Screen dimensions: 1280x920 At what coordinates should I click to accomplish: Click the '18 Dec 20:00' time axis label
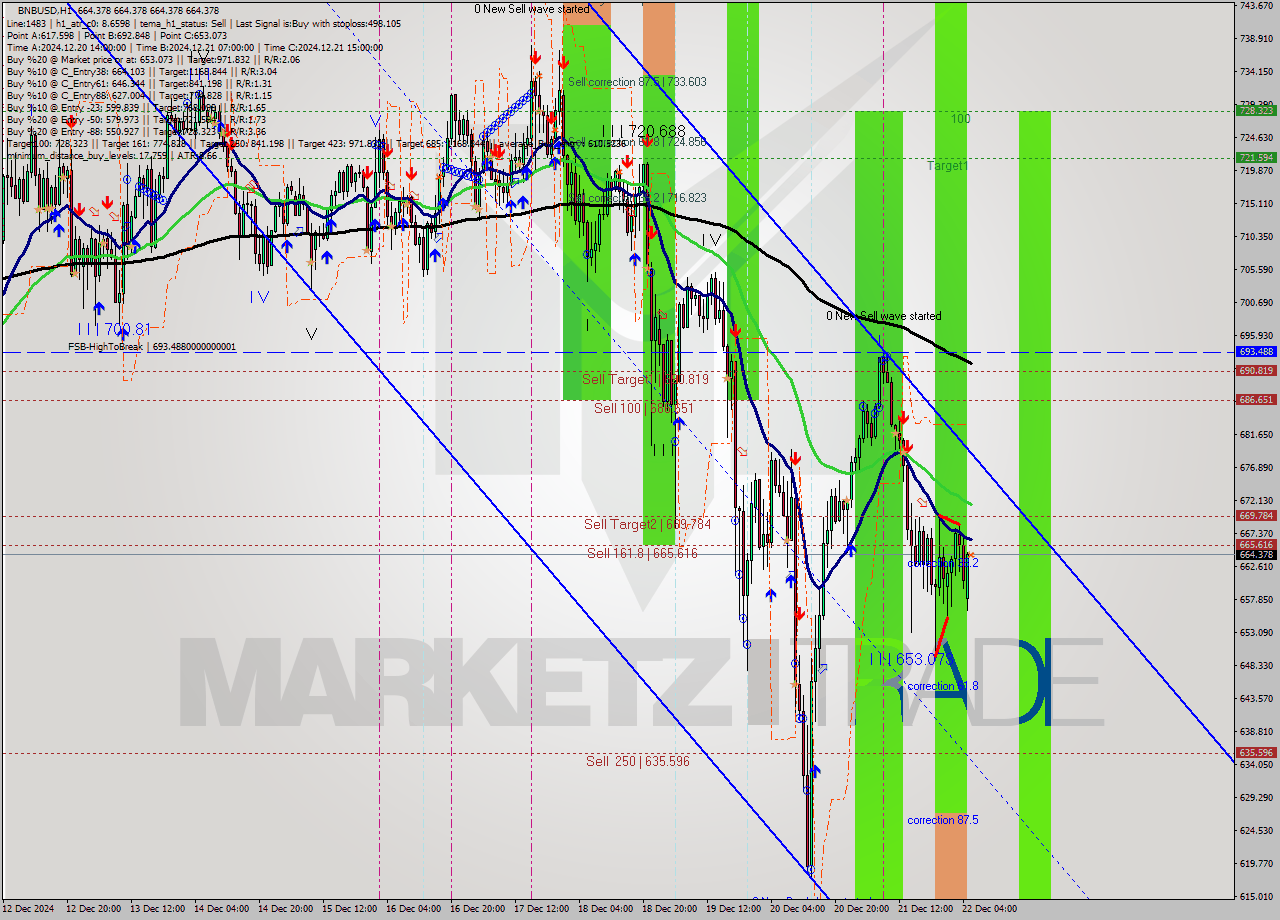669,909
